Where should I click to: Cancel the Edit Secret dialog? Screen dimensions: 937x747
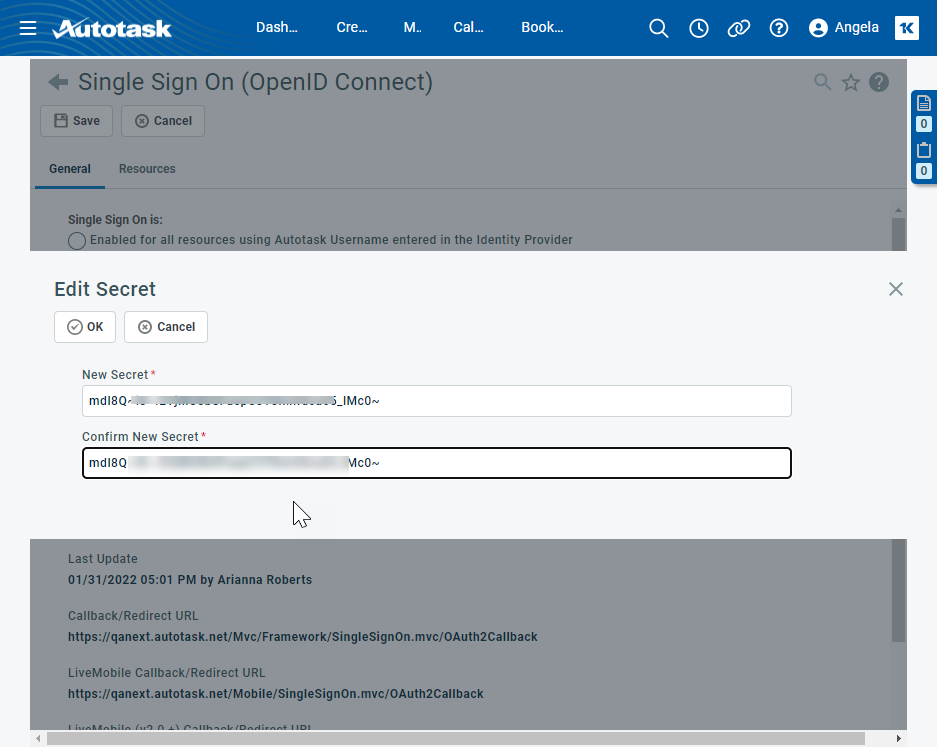pos(166,327)
